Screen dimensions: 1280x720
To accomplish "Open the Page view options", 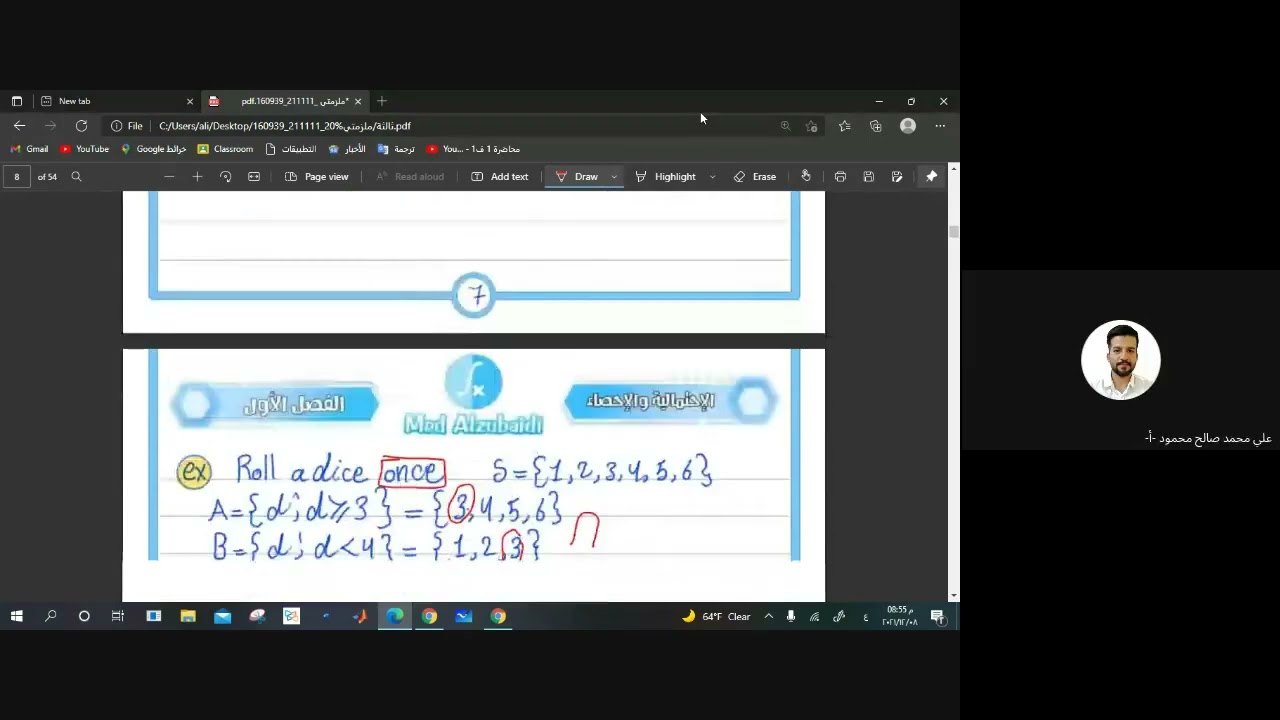I will (317, 177).
